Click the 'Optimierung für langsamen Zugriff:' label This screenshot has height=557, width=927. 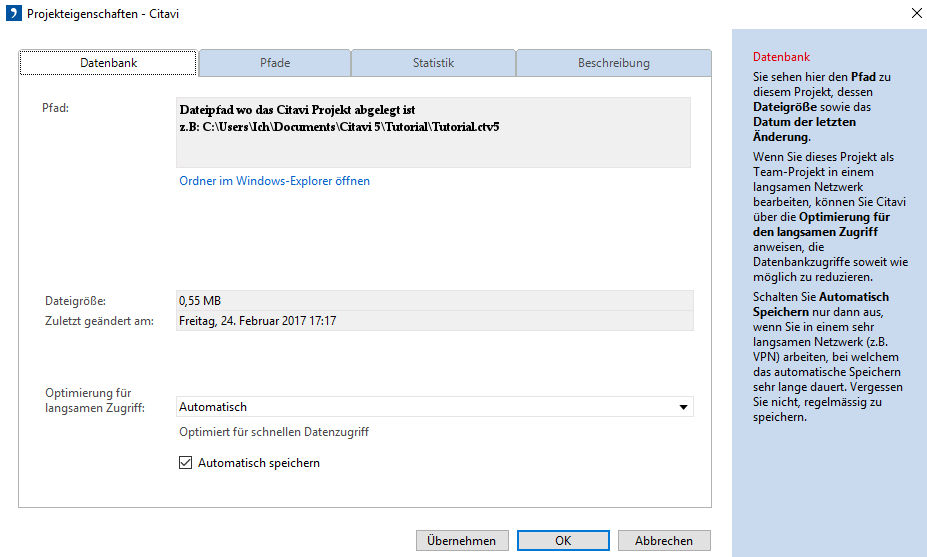click(x=95, y=400)
